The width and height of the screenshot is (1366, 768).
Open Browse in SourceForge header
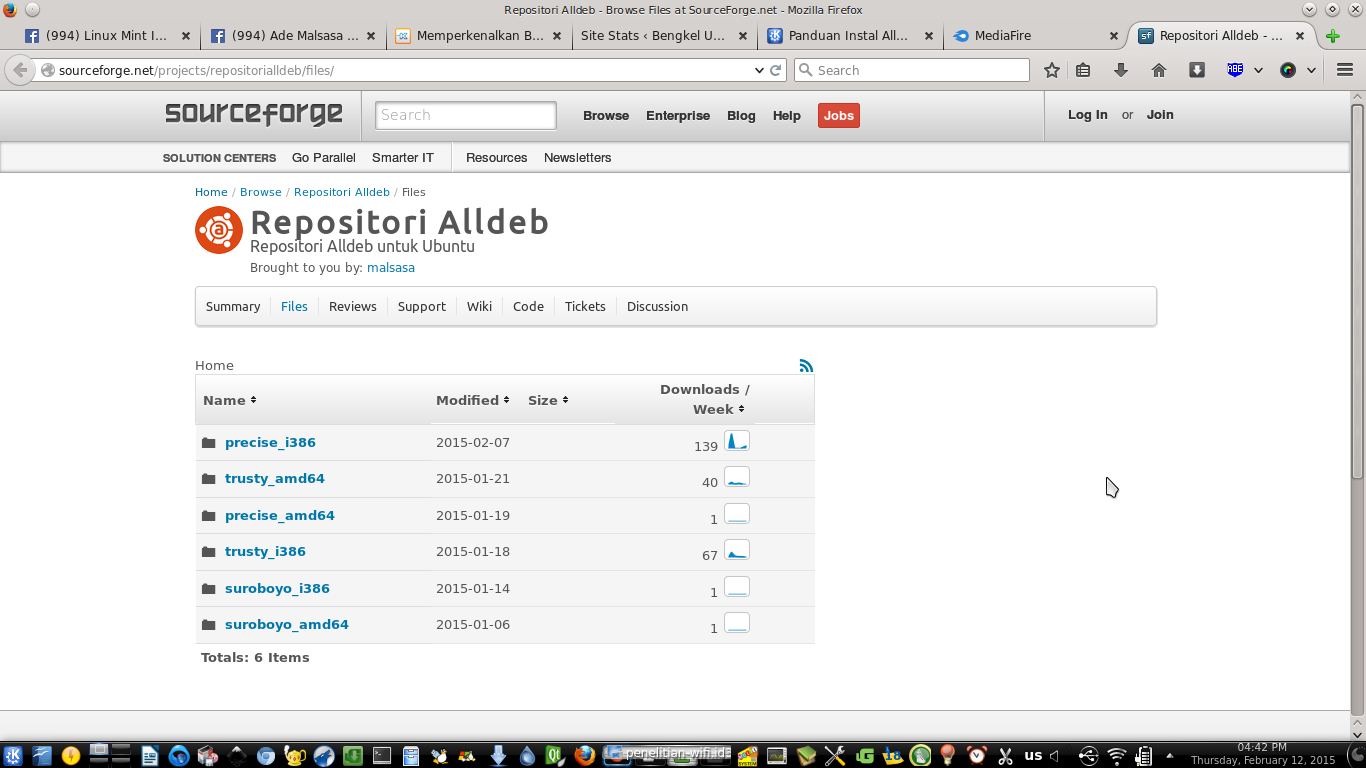point(606,116)
